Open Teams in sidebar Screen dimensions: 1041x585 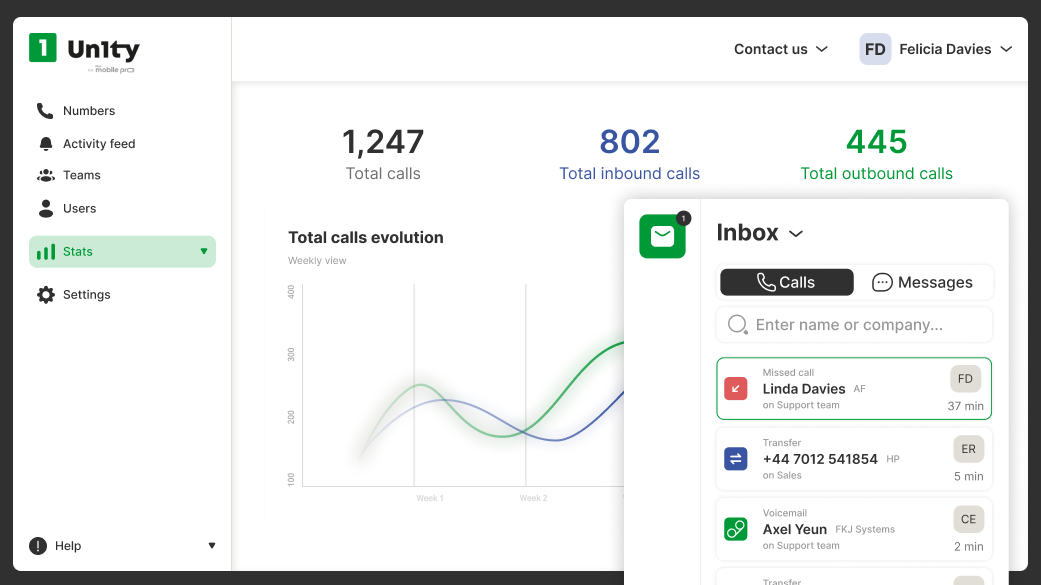[82, 175]
